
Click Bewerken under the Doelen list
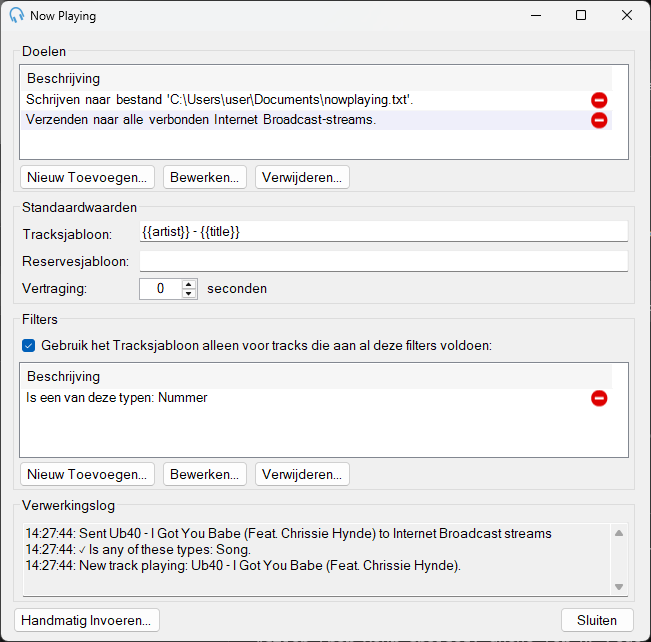pos(205,177)
